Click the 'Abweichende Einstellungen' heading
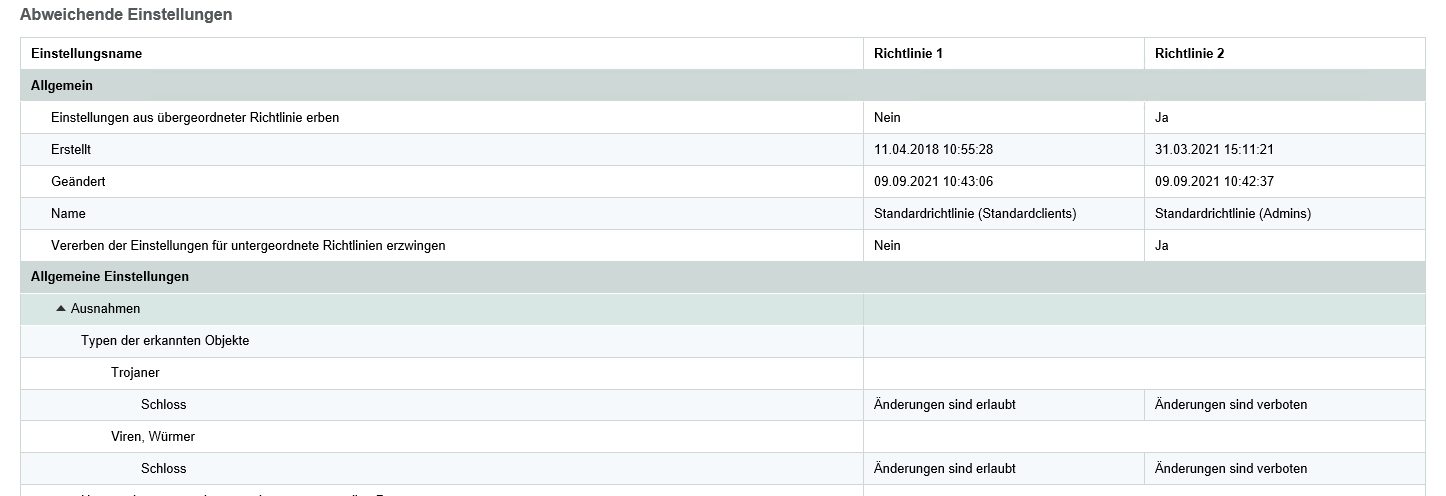This screenshot has width=1446, height=496. pyautogui.click(x=126, y=15)
